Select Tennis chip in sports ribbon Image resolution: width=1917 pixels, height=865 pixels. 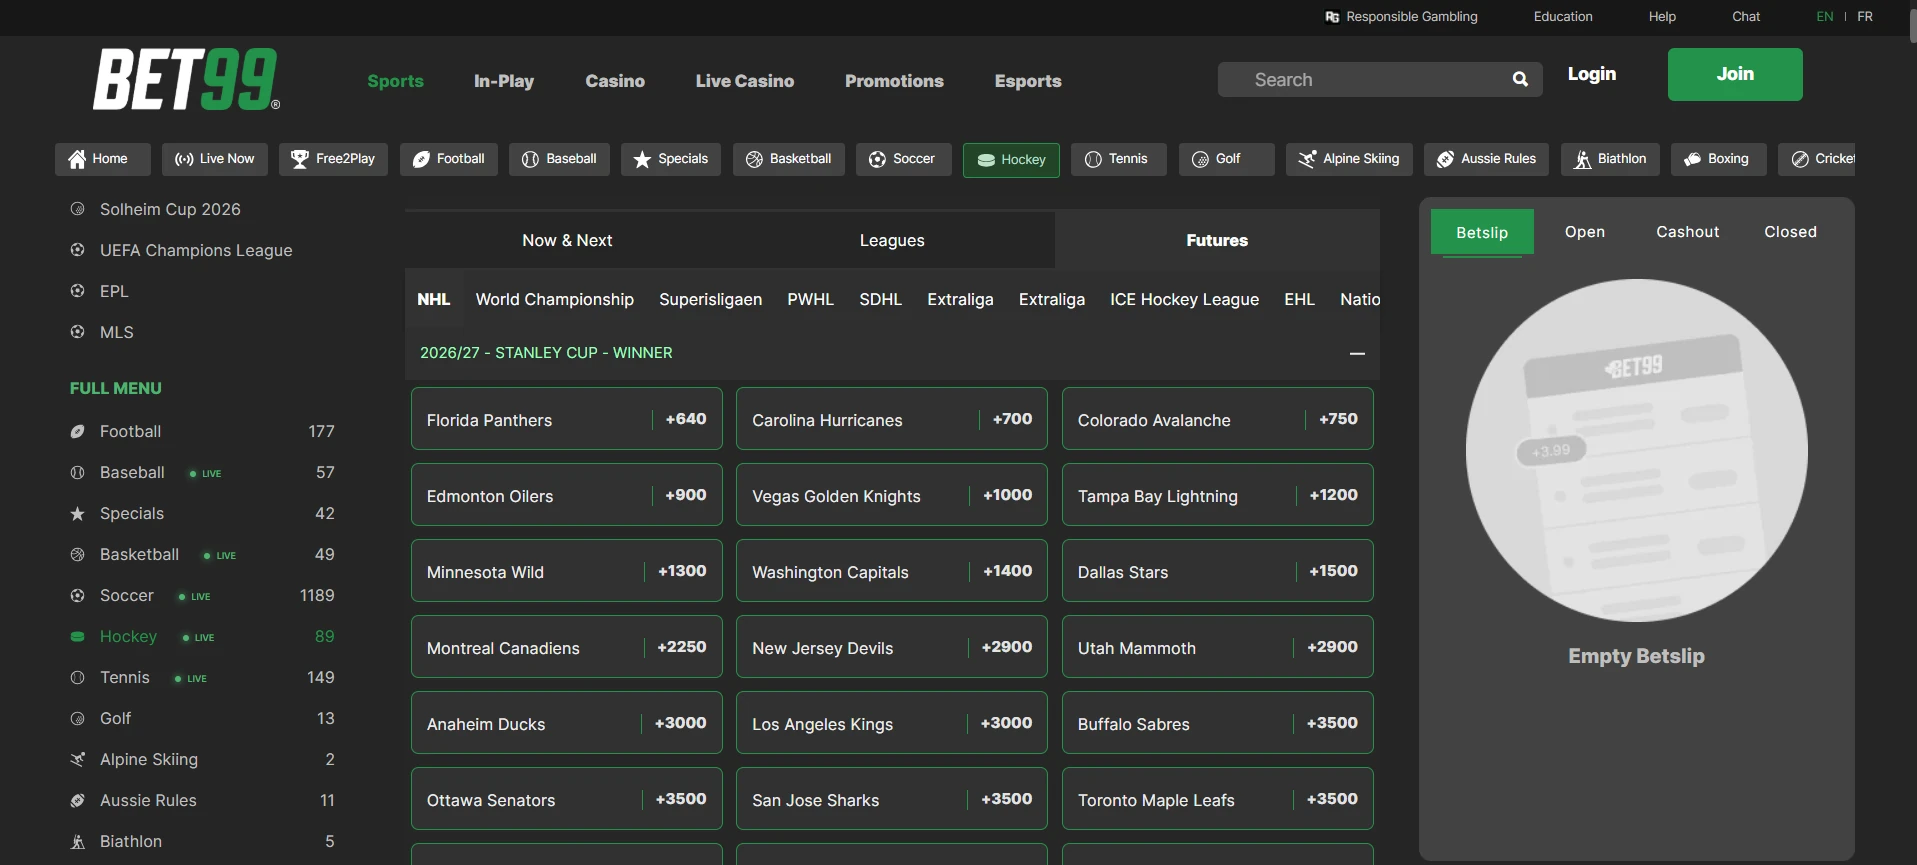[1118, 159]
